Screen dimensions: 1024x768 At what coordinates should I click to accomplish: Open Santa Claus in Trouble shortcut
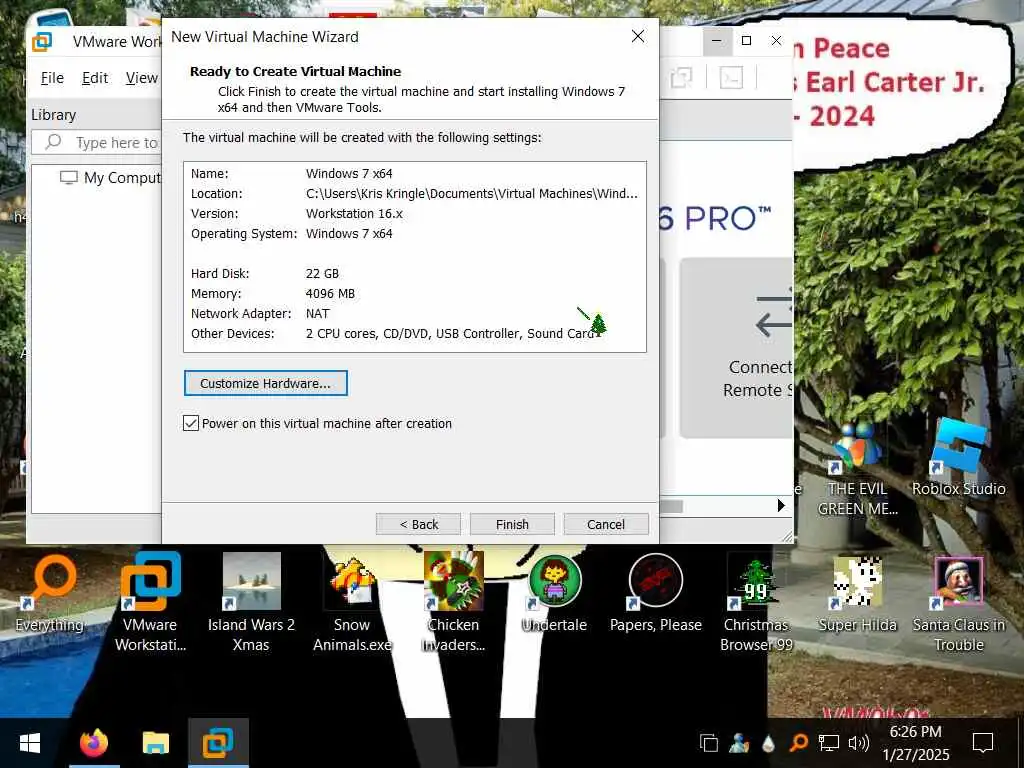tap(959, 601)
